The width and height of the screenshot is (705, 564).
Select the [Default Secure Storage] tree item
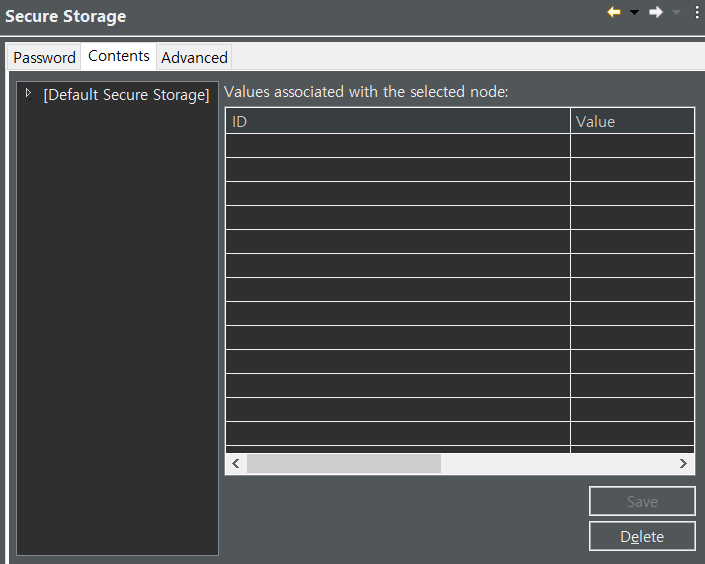(126, 95)
